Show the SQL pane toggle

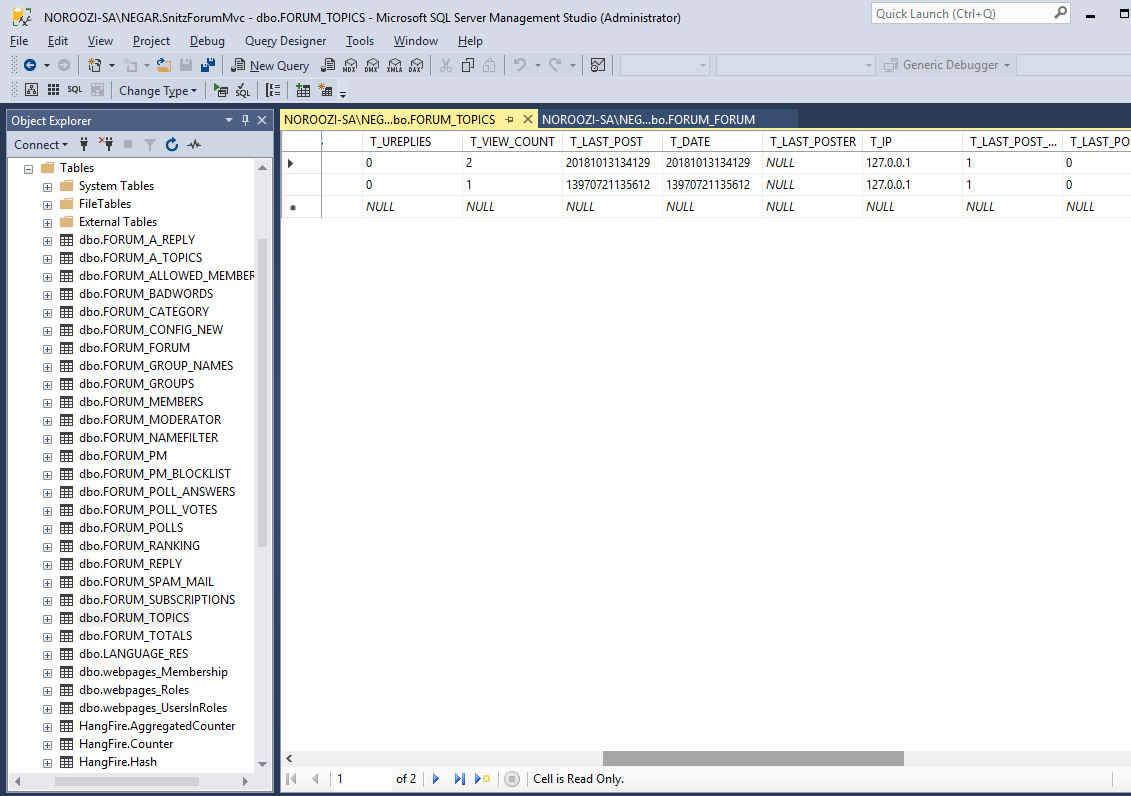pos(75,90)
